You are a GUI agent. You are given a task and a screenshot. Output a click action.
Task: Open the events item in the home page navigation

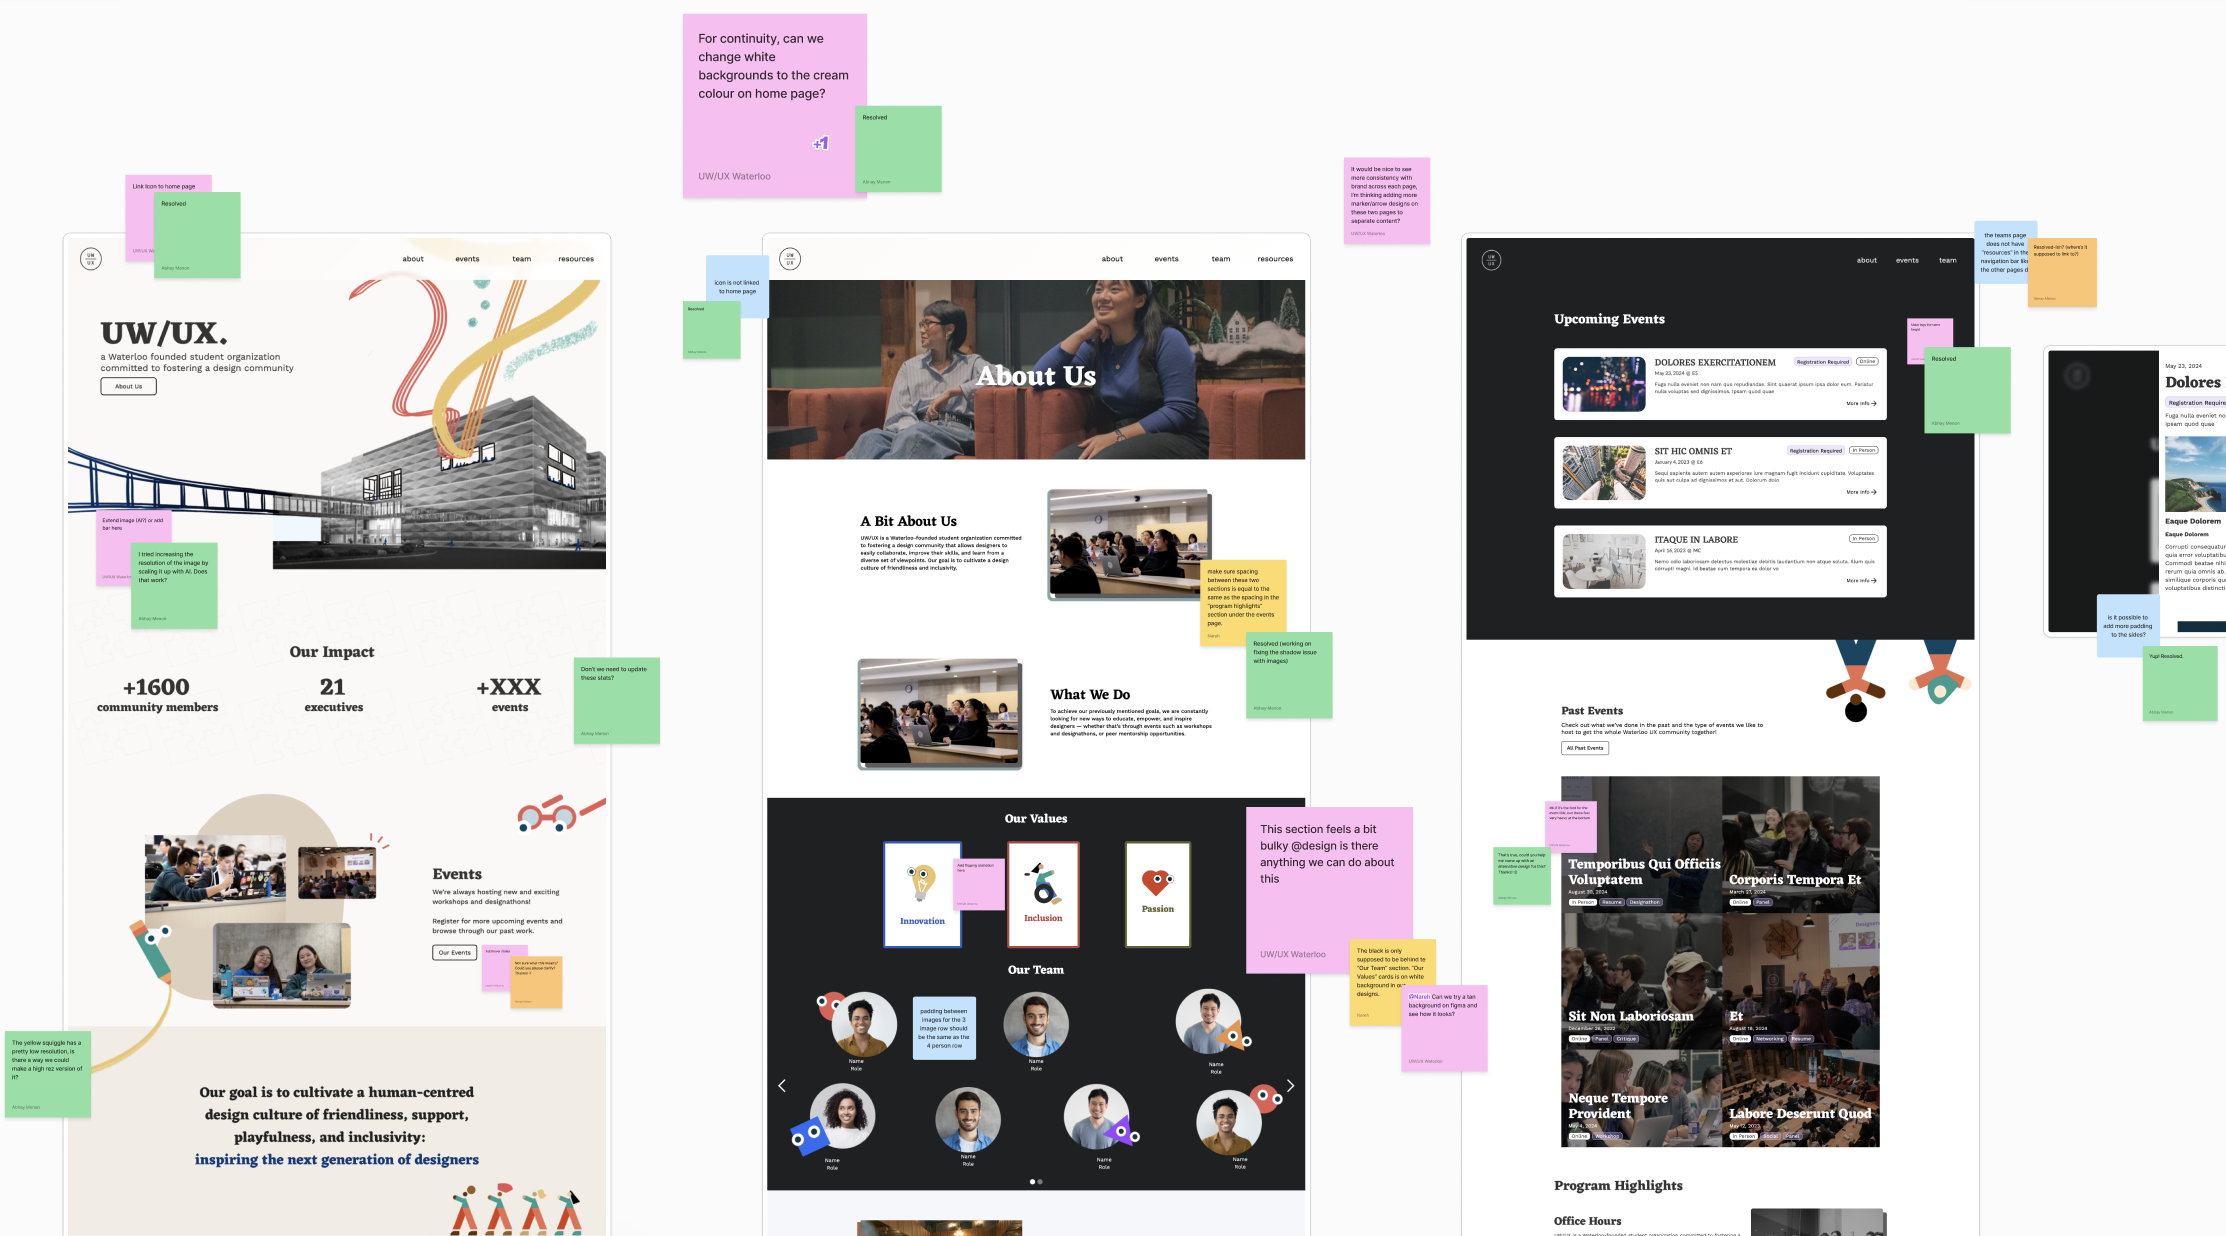click(467, 258)
